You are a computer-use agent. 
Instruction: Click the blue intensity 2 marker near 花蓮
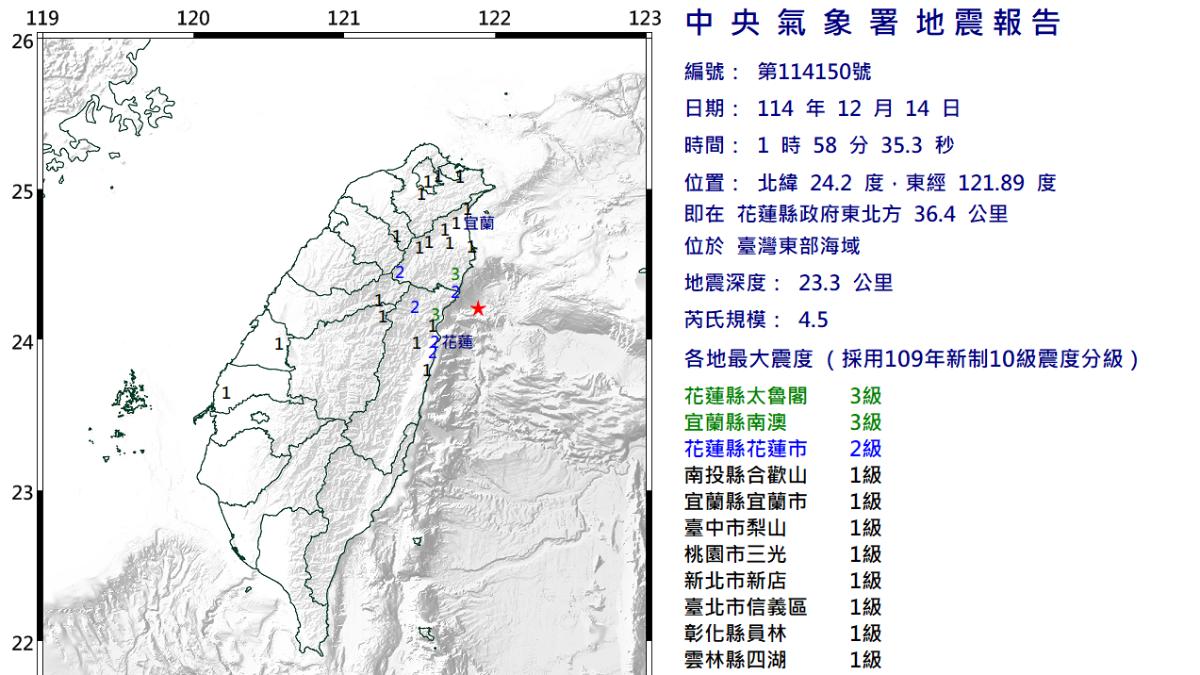[435, 340]
